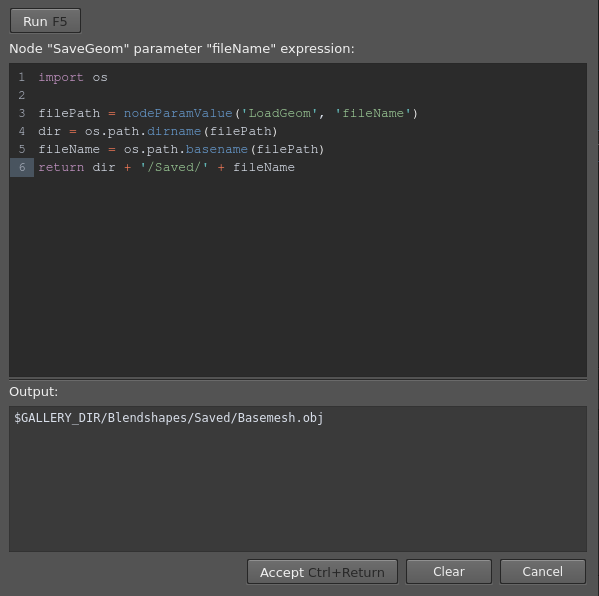Click the Node "SaveGeom" parameter heading
Image resolution: width=599 pixels, height=596 pixels.
point(182,49)
